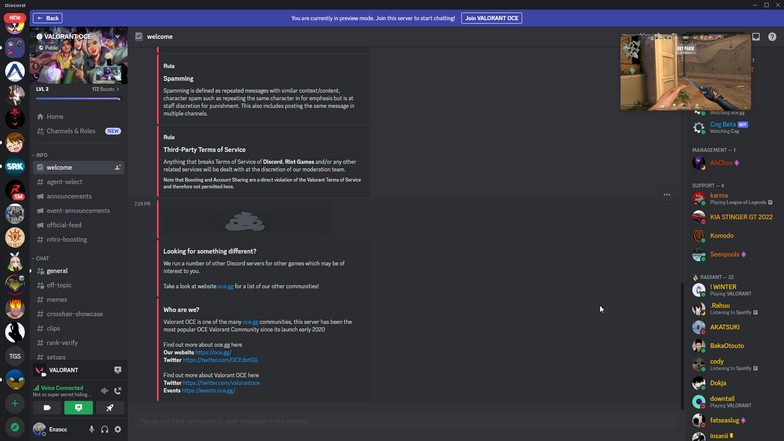Open the announcements channel
784x441 pixels.
click(x=78, y=196)
